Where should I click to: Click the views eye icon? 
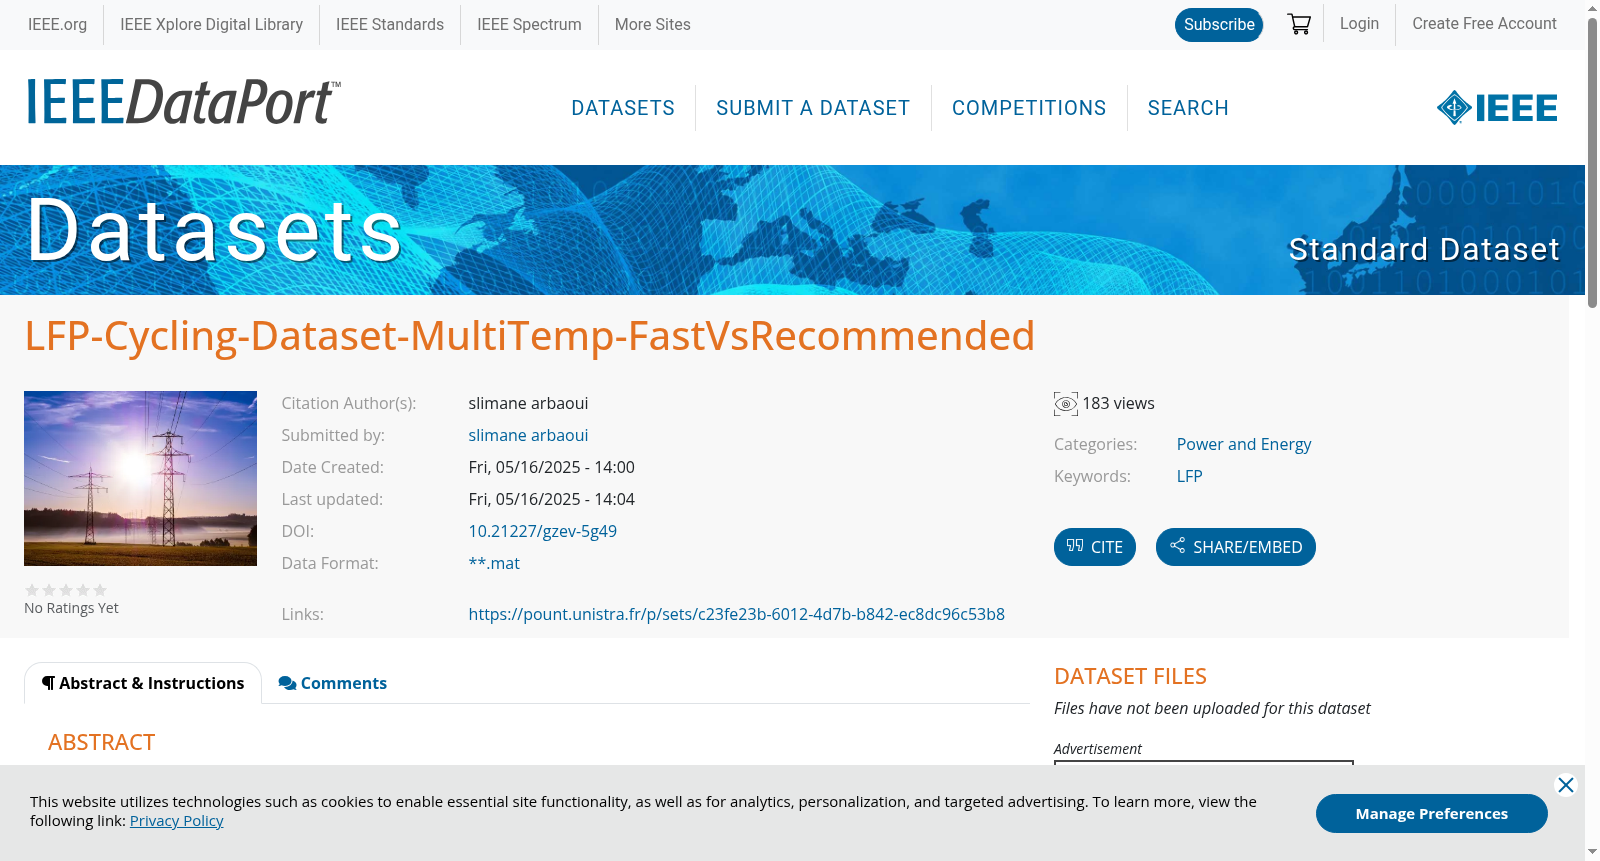click(1066, 404)
